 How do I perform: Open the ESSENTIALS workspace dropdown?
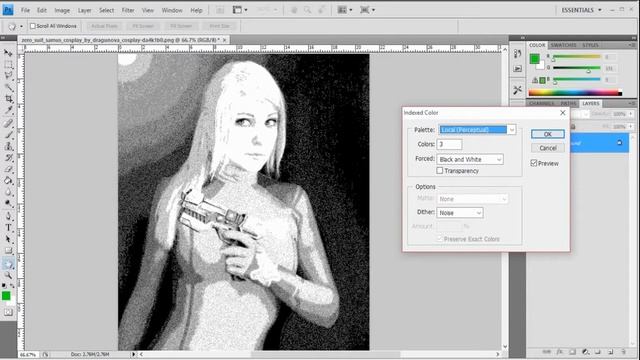click(581, 10)
